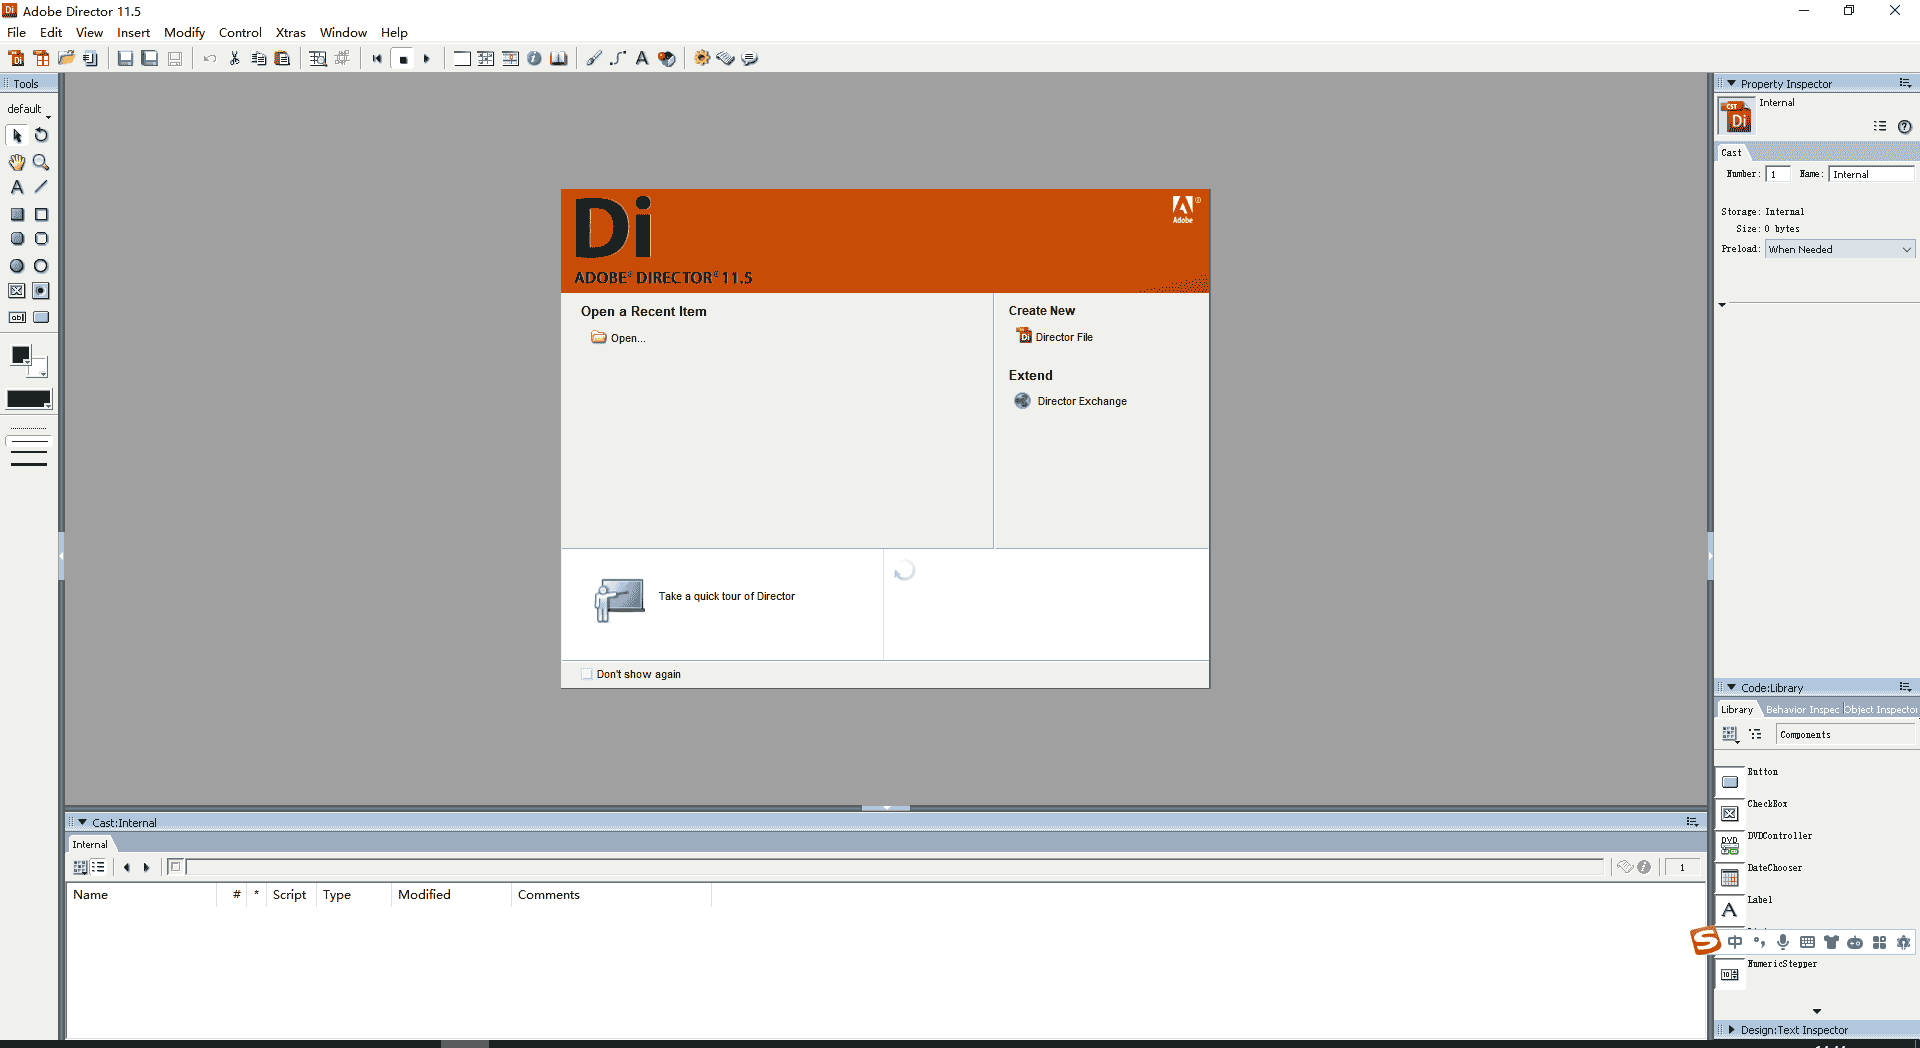Click the Property Inspector help icon
This screenshot has height=1048, width=1920.
click(1904, 126)
